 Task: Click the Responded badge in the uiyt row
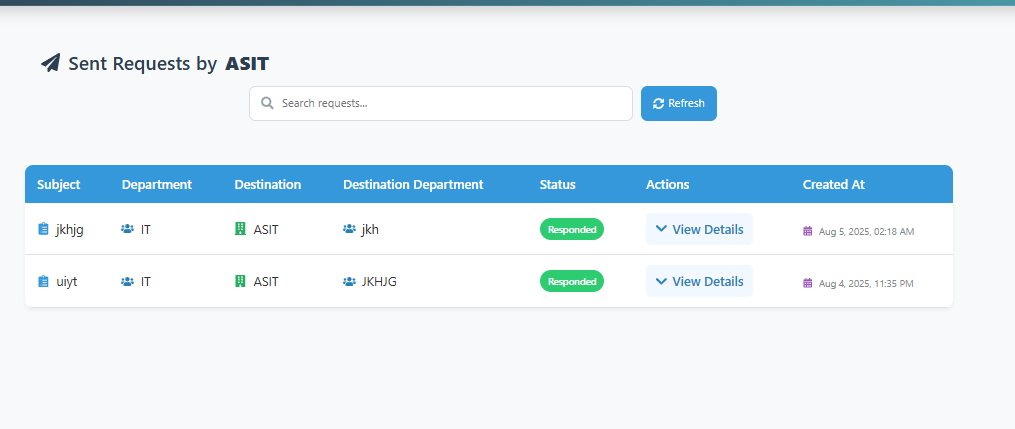click(572, 281)
